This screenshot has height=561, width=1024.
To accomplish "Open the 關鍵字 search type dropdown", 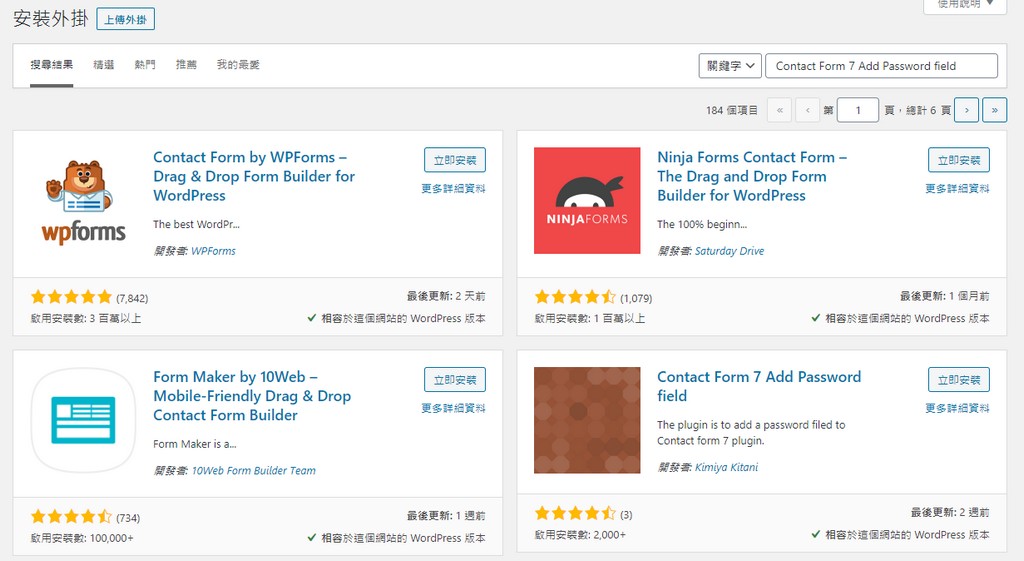I will (x=730, y=66).
